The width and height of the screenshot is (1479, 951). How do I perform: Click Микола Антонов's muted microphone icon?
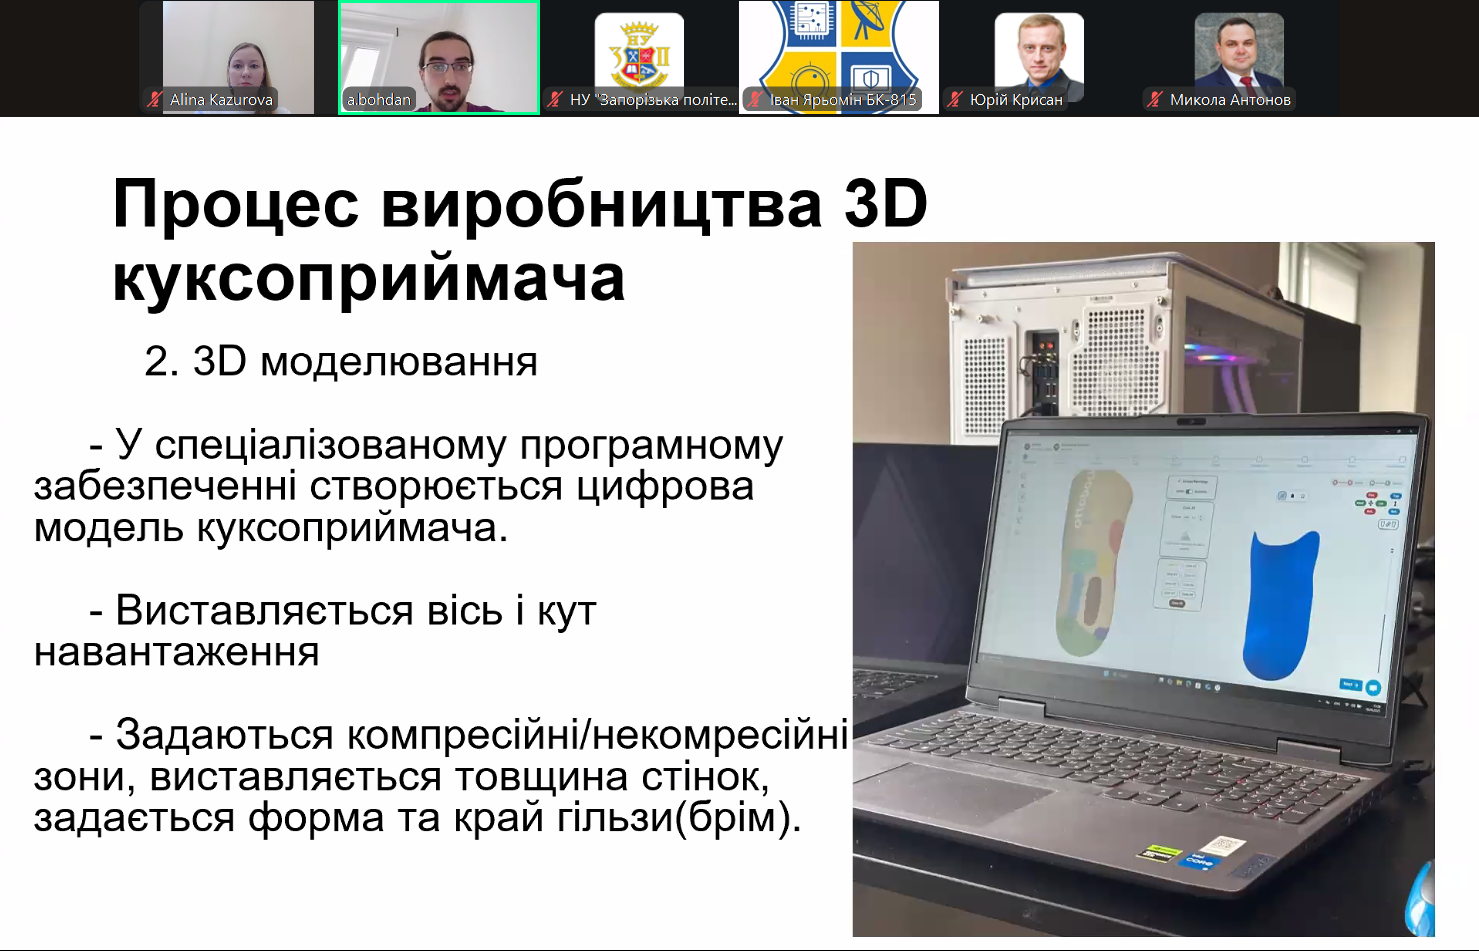coord(1155,99)
